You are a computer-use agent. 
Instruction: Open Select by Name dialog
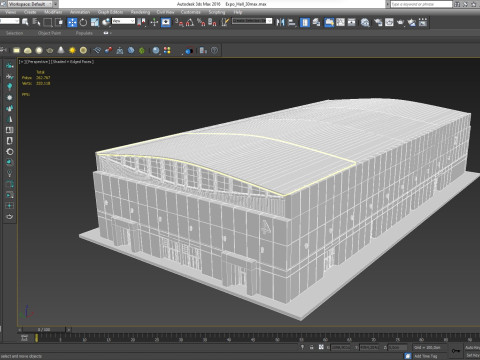pyautogui.click(x=36, y=22)
